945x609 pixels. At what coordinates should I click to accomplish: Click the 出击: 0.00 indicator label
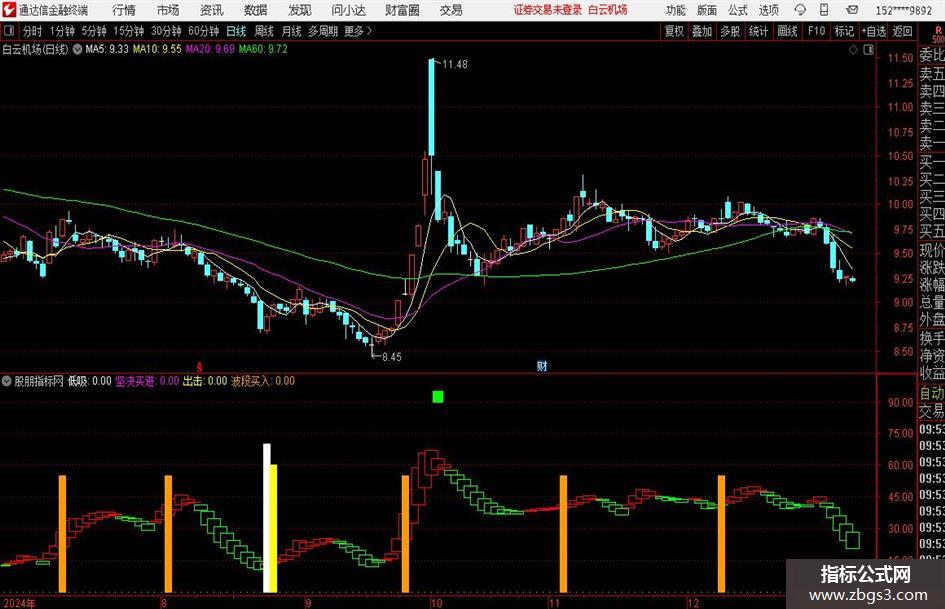205,381
